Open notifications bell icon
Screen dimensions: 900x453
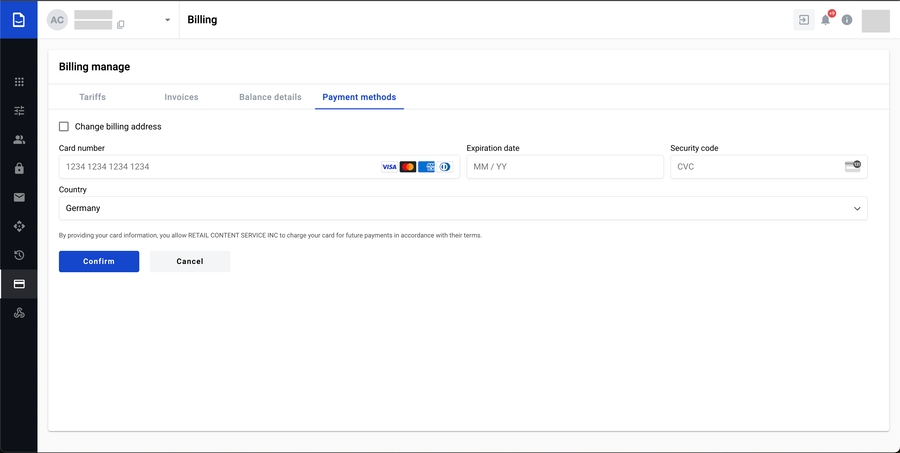(825, 20)
